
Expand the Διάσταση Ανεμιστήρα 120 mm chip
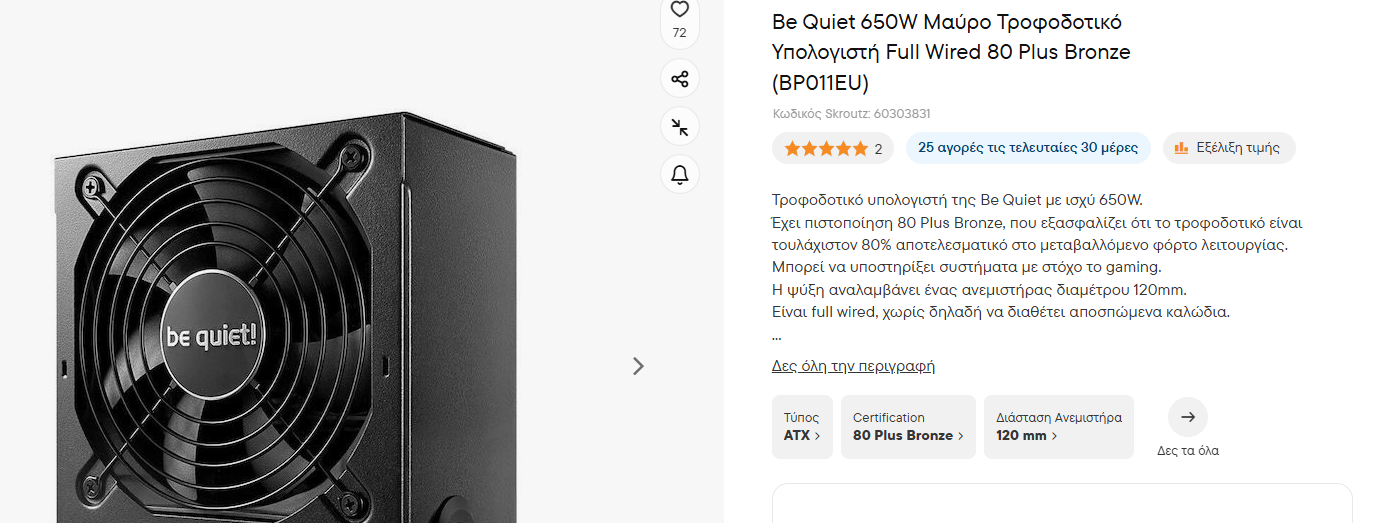tap(1059, 427)
